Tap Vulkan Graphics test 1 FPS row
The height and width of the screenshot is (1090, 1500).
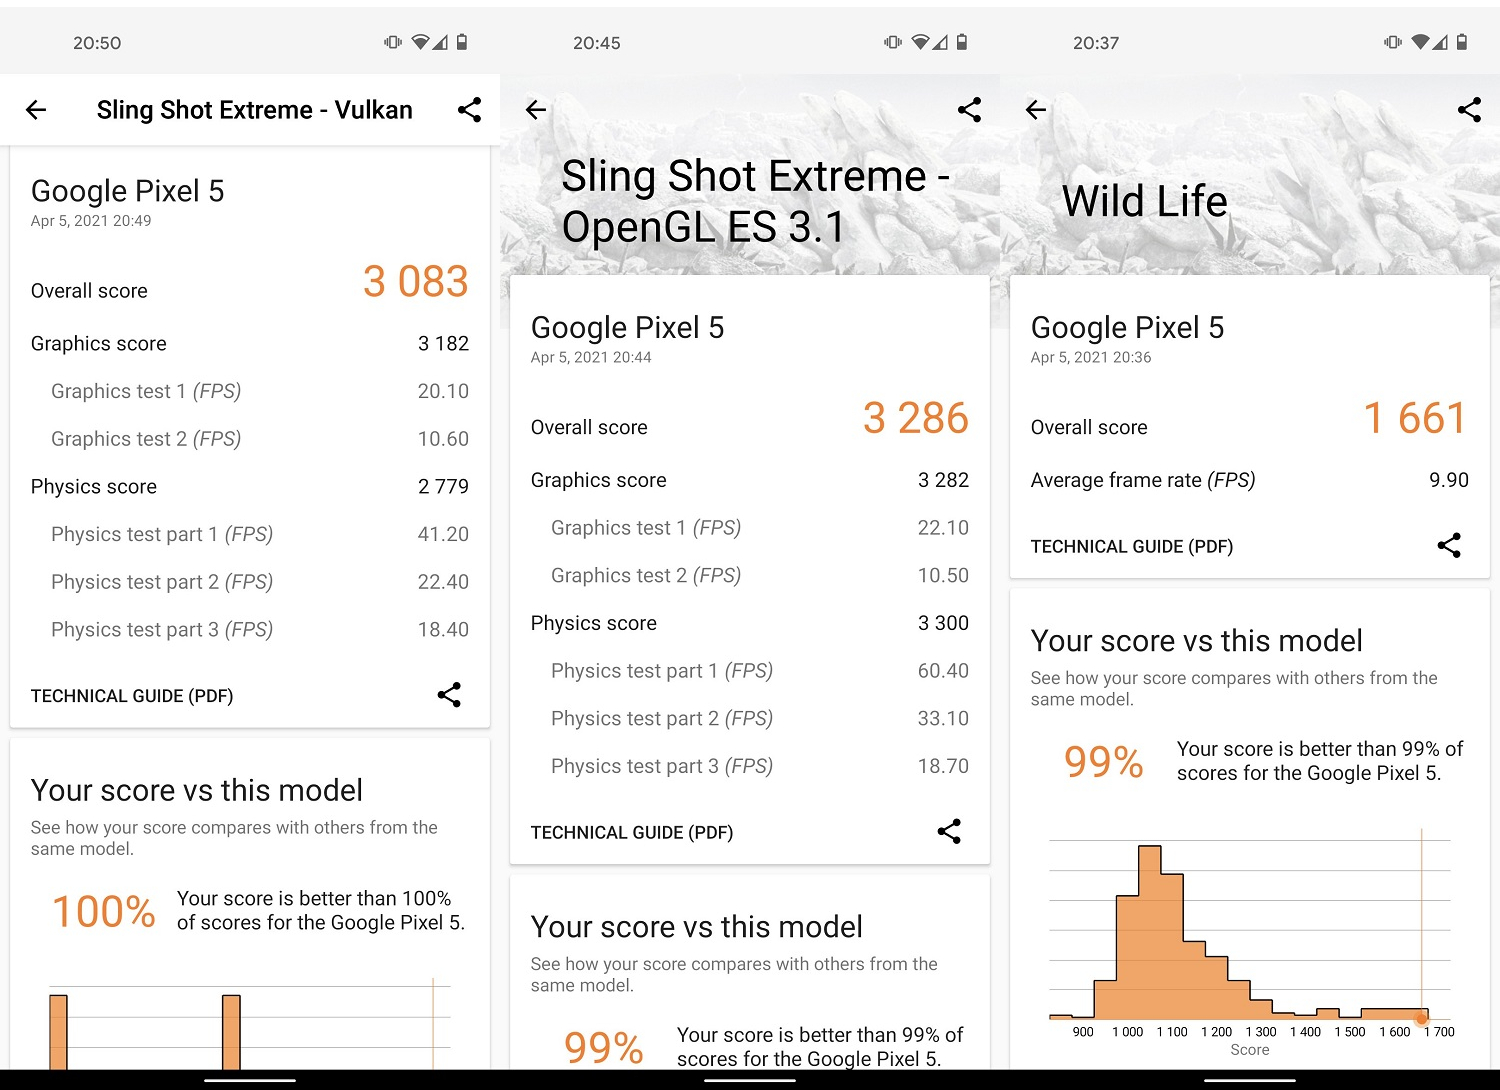pyautogui.click(x=250, y=391)
